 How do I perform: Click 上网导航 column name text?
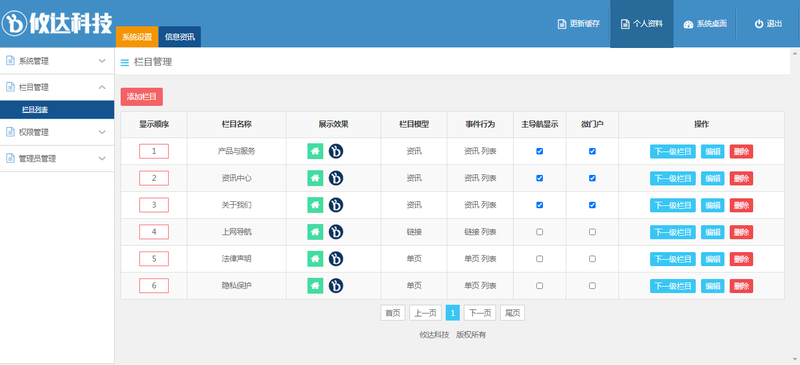[x=236, y=232]
